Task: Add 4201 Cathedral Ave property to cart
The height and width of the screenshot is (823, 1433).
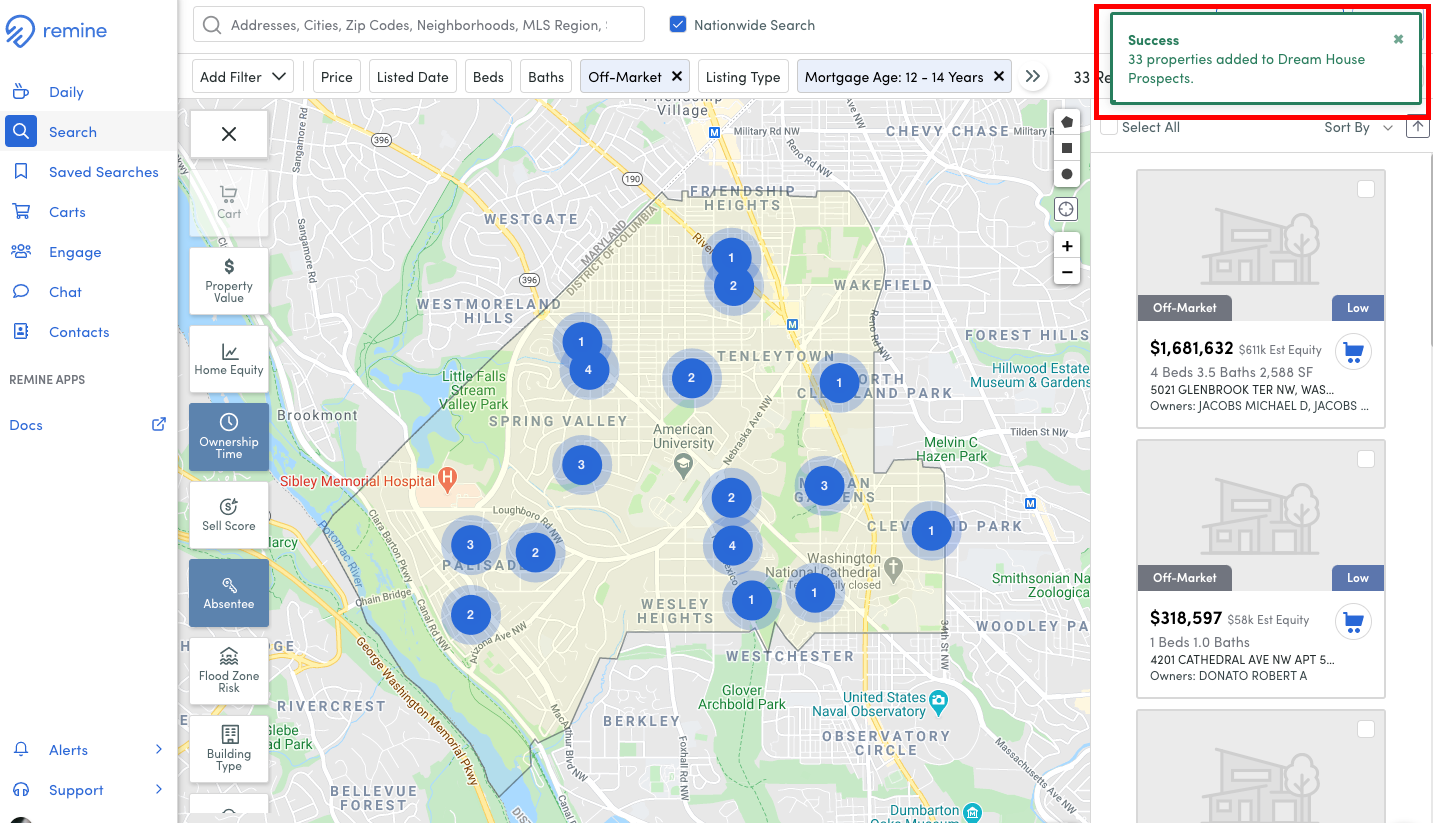Action: click(1353, 622)
